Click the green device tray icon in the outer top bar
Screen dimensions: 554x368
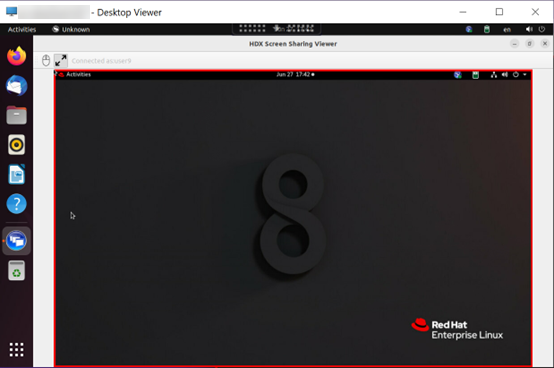[487, 29]
